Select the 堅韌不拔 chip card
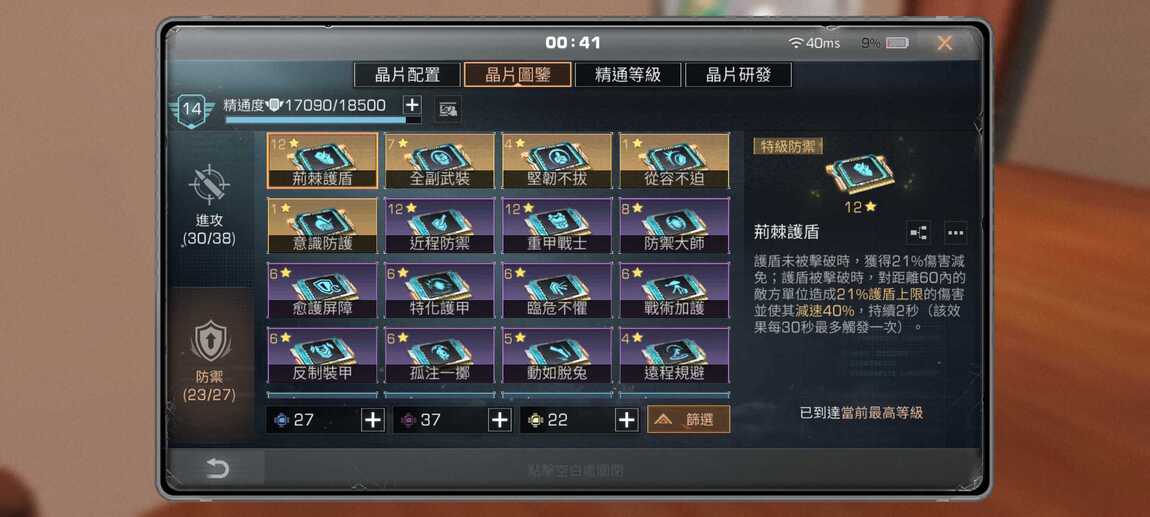This screenshot has height=517, width=1150. click(557, 161)
